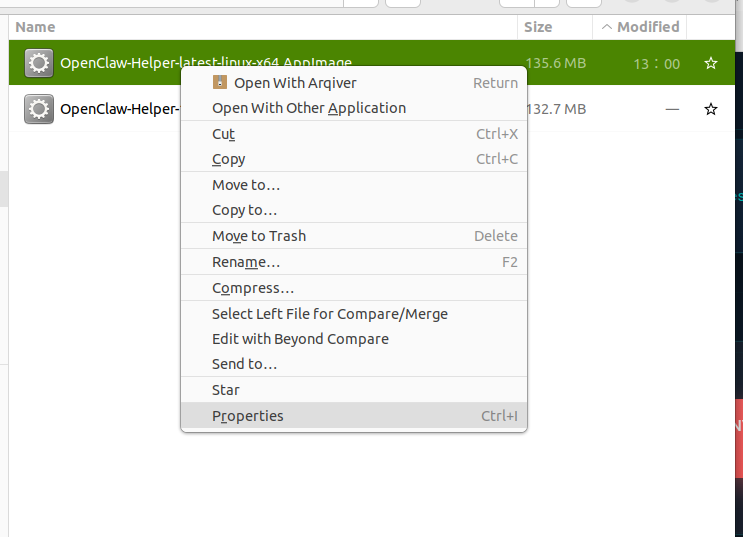Viewport: 743px width, 537px height.
Task: Cut the selected file via context menu
Action: coord(224,134)
